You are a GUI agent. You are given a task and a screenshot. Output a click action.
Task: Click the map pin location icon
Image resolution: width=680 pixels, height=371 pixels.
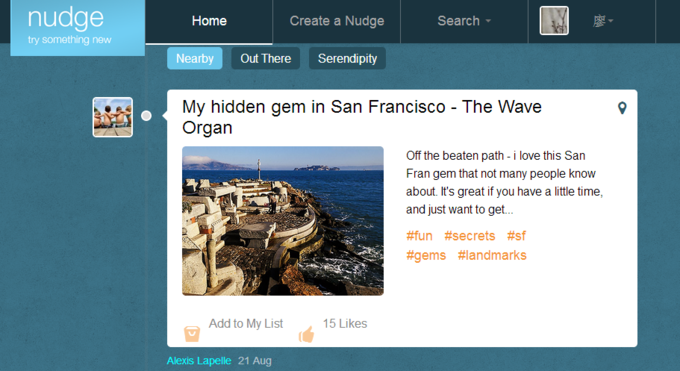pyautogui.click(x=622, y=108)
